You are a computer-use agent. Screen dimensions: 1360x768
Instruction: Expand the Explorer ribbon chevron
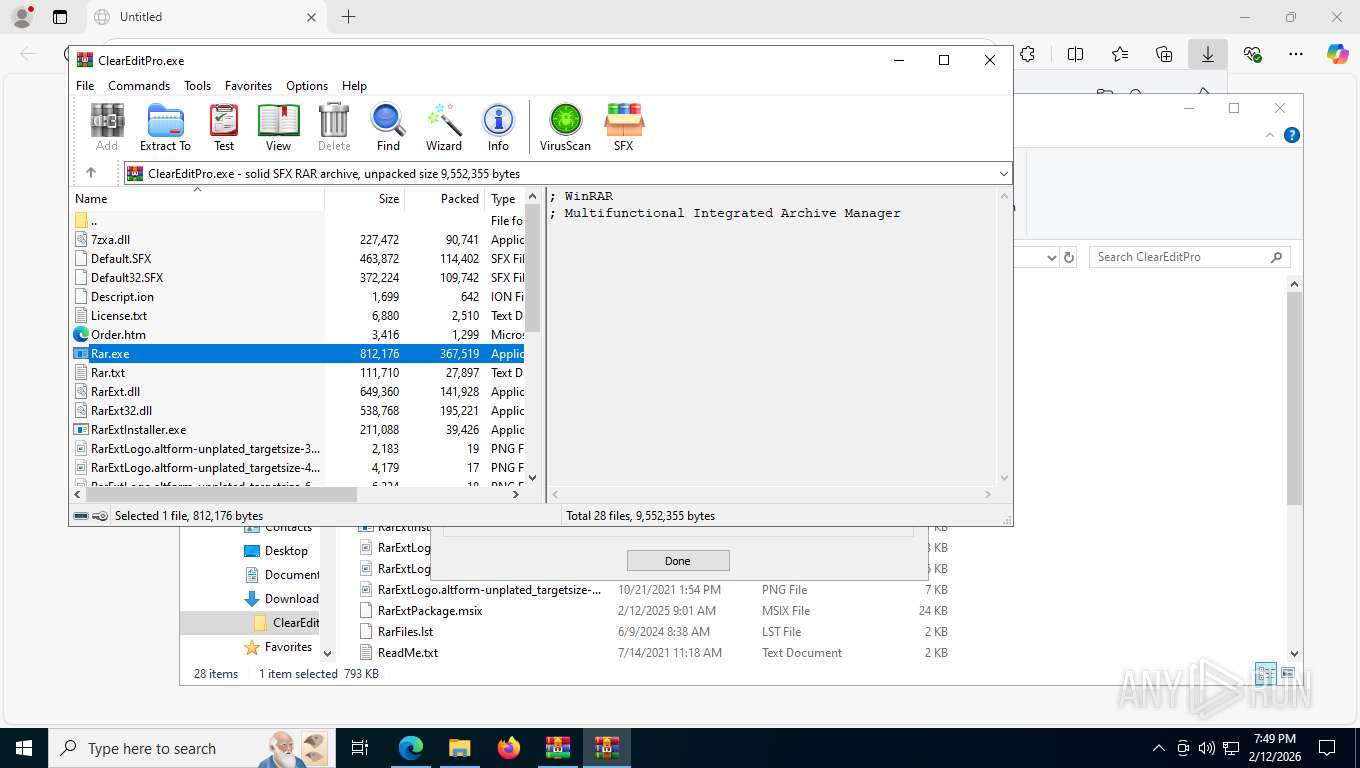coord(1271,135)
